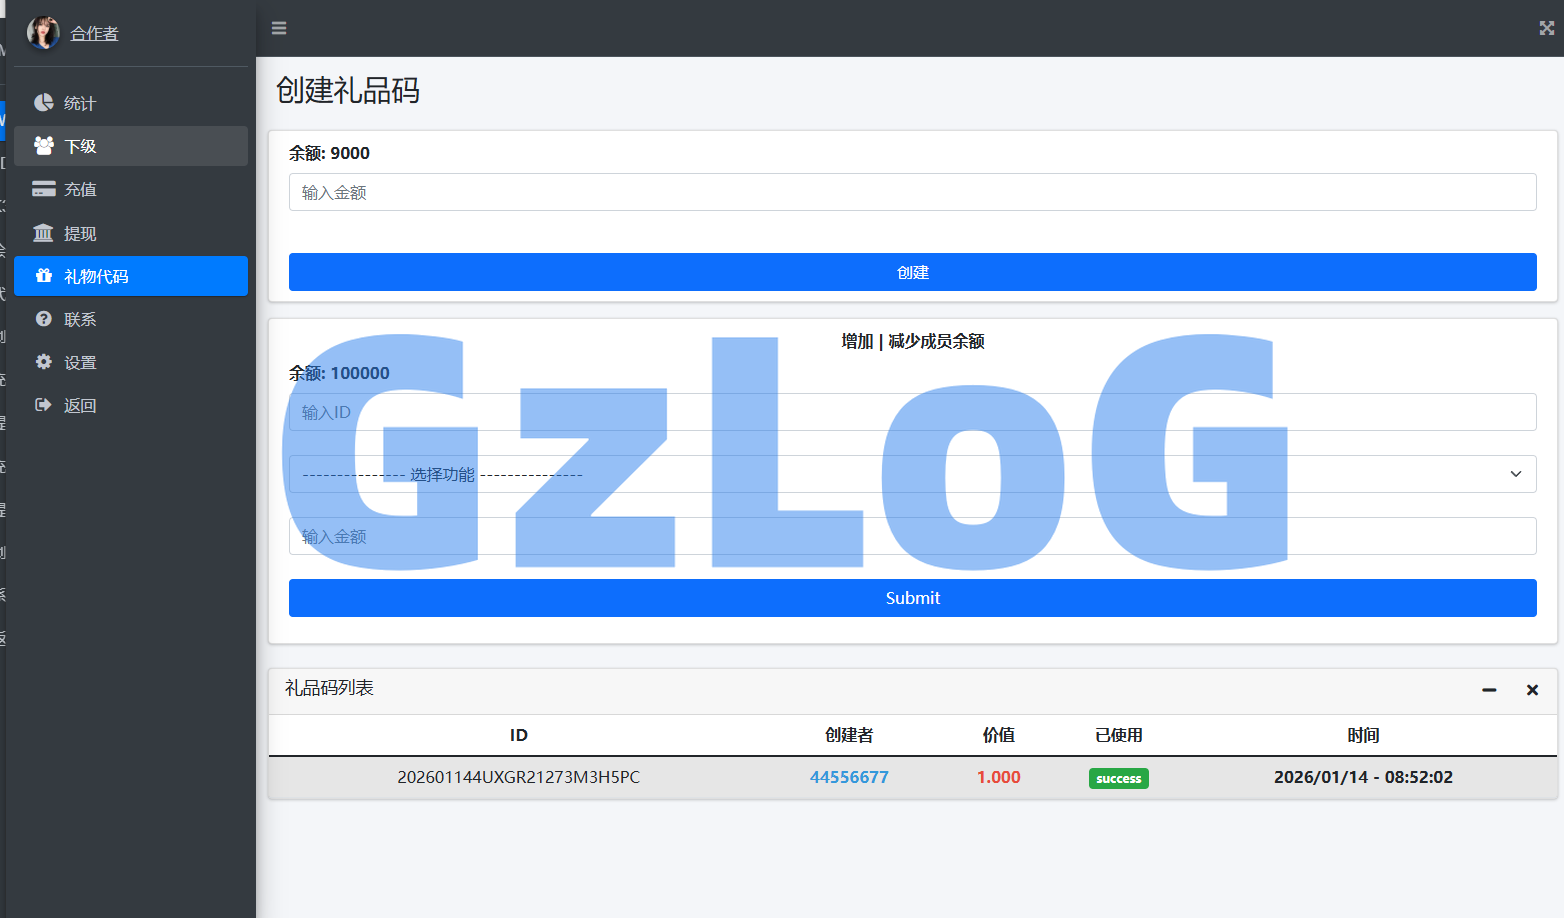Click the user avatar picture in sidebar
Screen dimensions: 1564x918
[43, 33]
